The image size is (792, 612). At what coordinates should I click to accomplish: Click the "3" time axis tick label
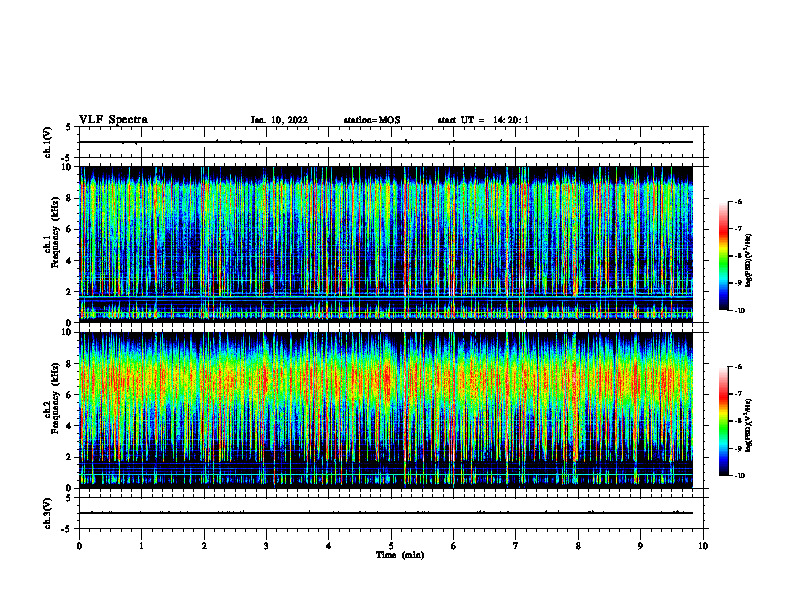266,546
